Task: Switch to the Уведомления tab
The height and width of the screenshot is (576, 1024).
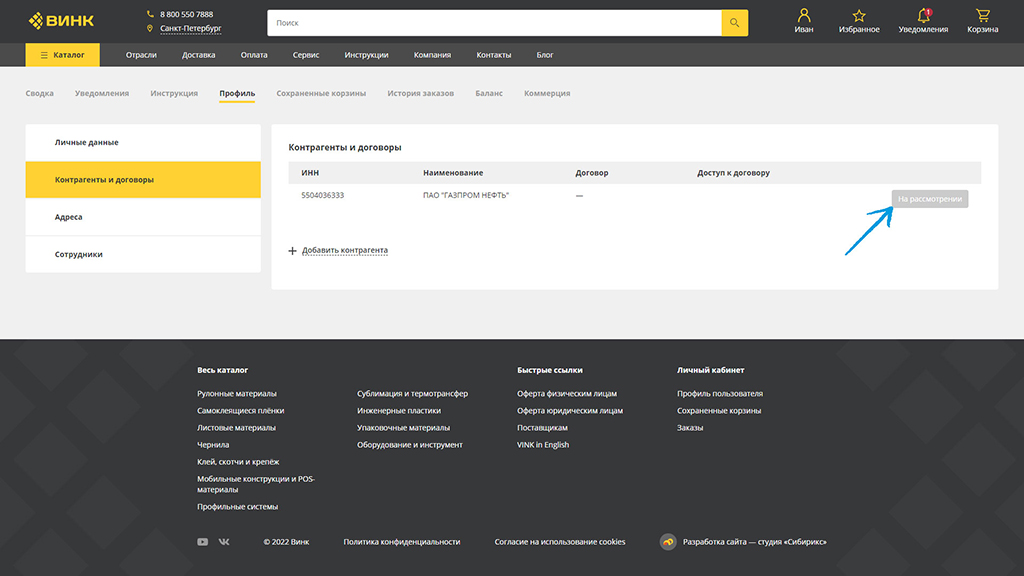Action: coord(102,93)
